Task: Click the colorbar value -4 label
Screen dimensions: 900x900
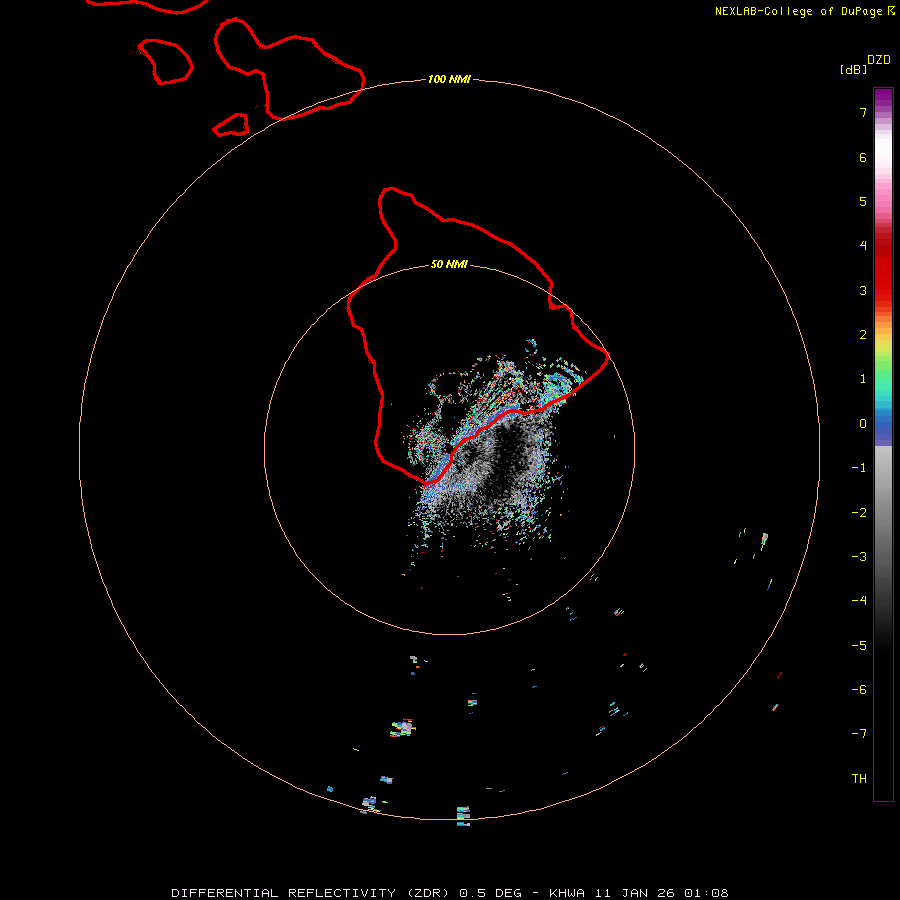Action: click(x=859, y=601)
